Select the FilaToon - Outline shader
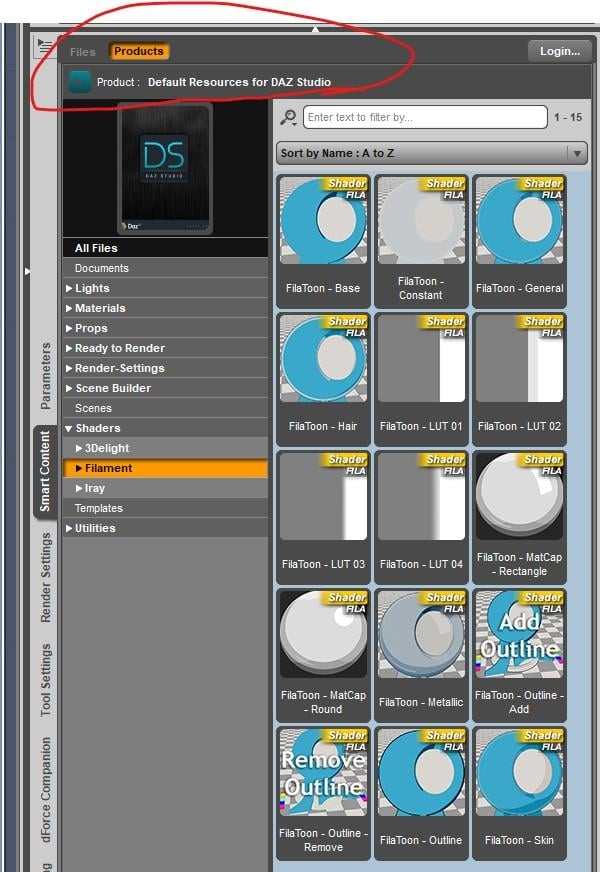This screenshot has width=600, height=872. point(421,792)
